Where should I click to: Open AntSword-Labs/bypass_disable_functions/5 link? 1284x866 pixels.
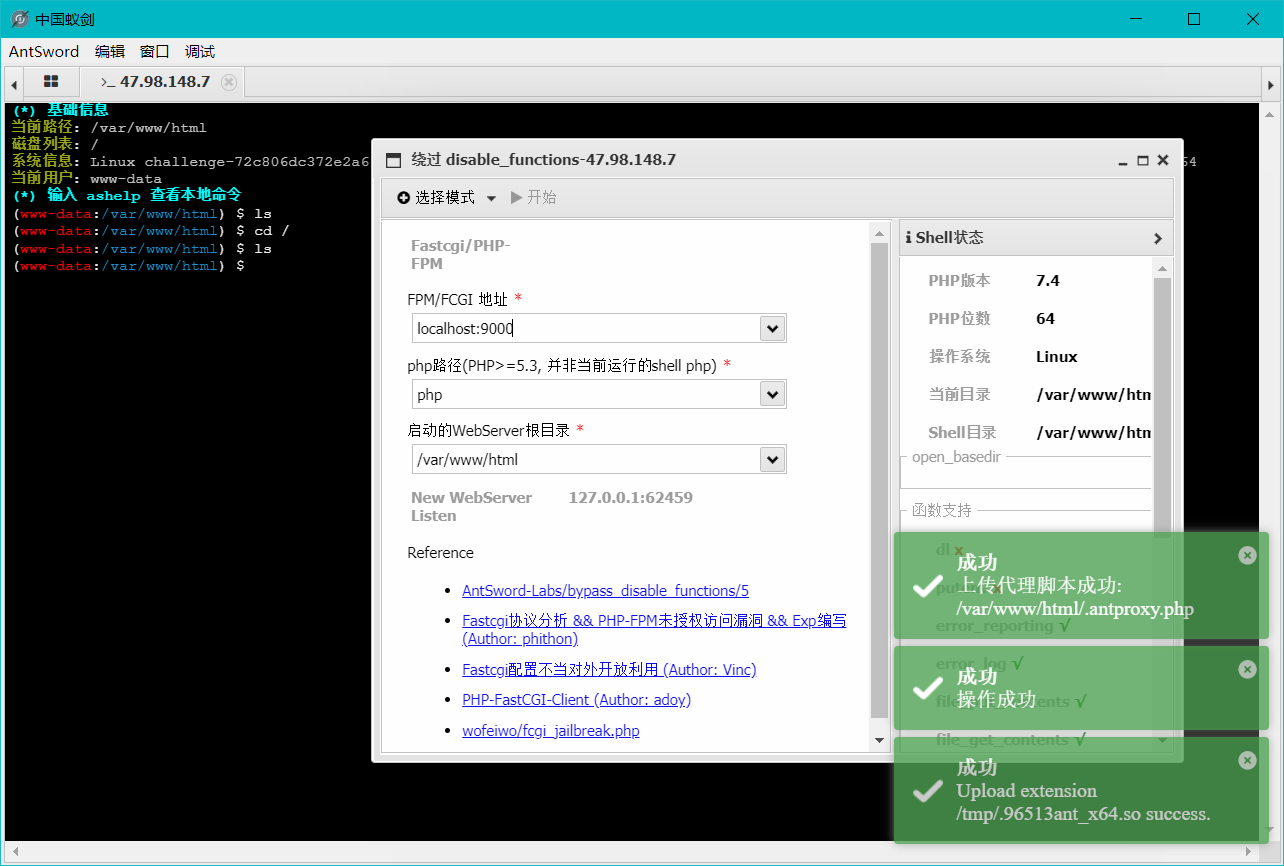(x=605, y=590)
